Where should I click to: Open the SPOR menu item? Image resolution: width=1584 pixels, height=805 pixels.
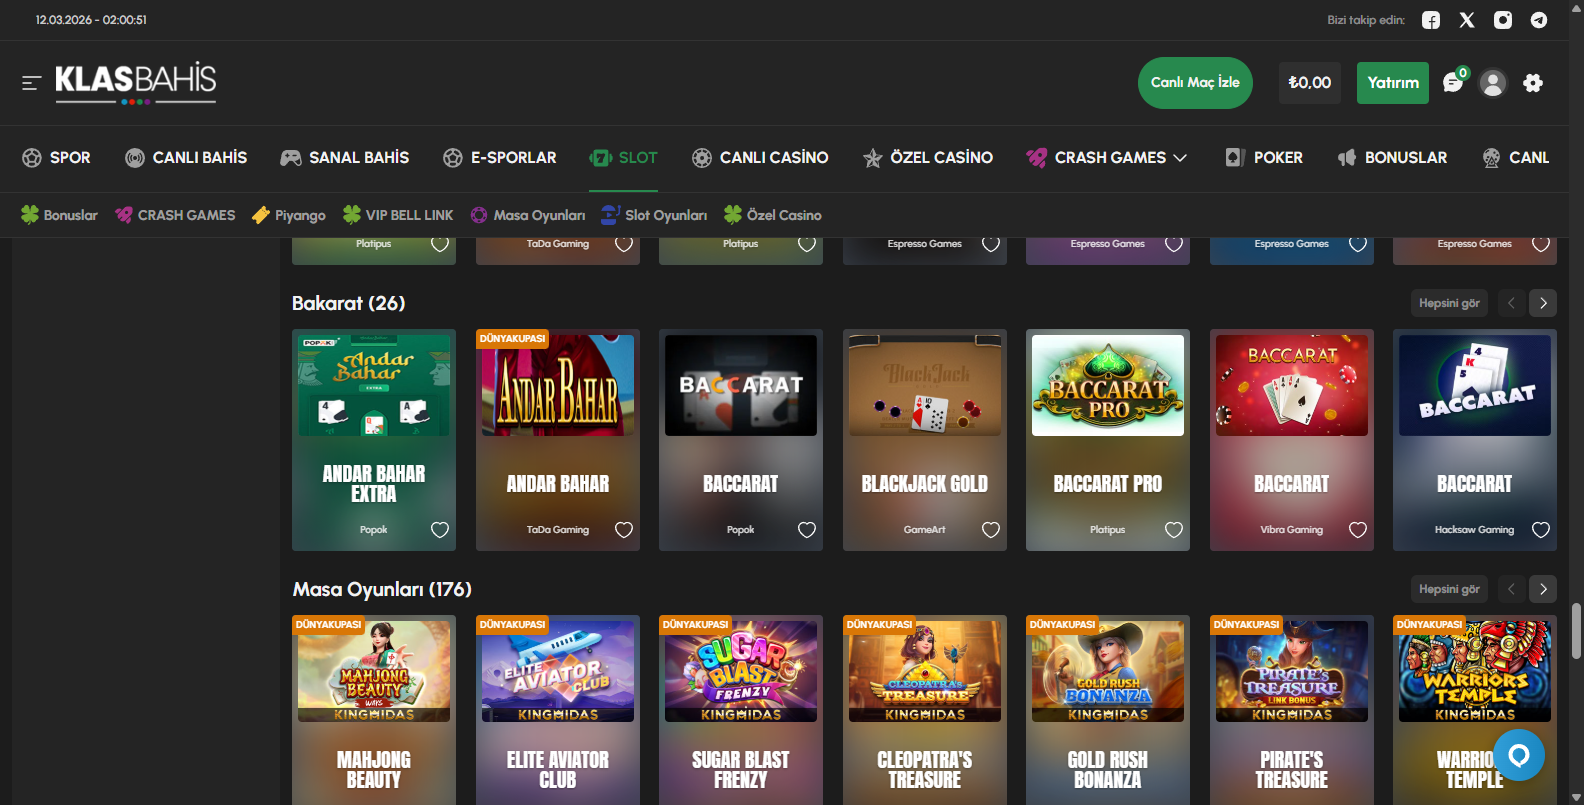pyautogui.click(x=56, y=158)
